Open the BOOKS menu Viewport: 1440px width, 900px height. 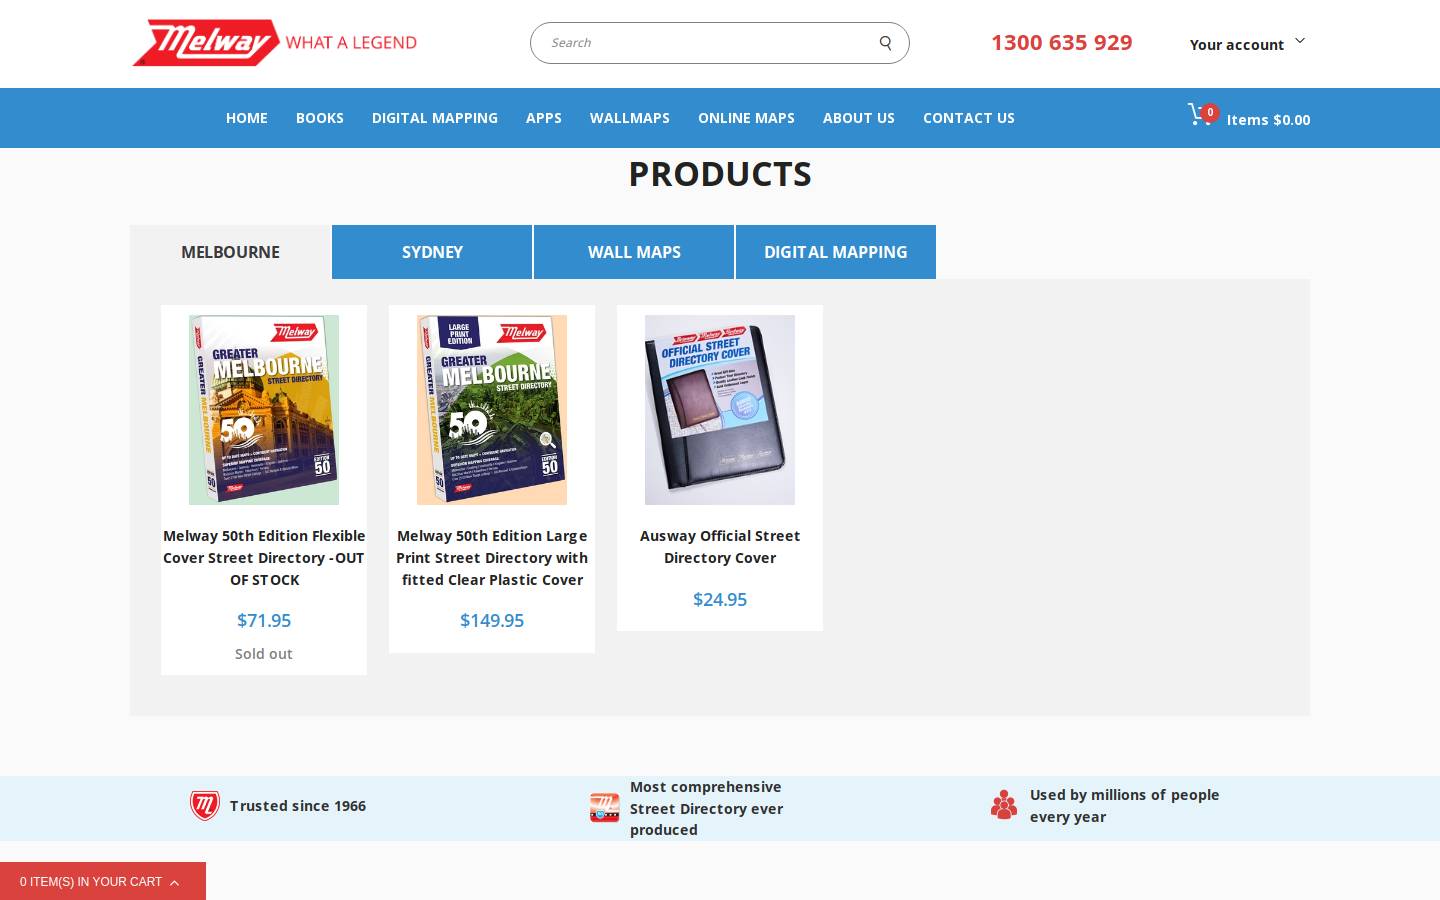coord(320,118)
